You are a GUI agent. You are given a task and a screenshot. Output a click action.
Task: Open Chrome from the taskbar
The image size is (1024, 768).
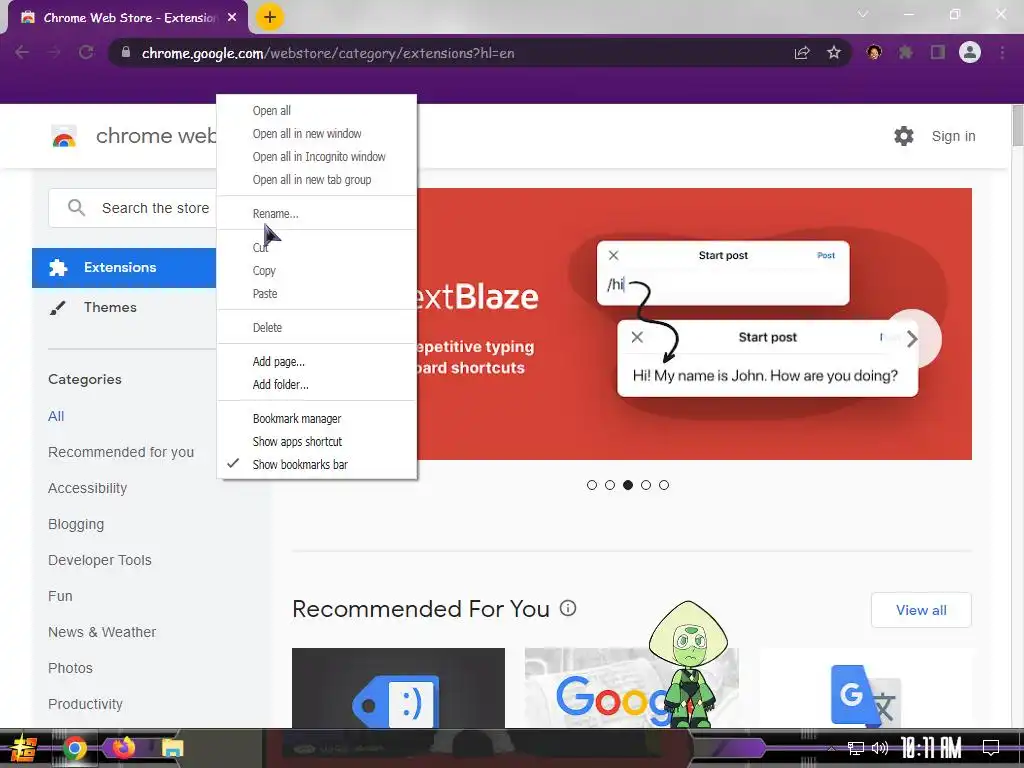[75, 748]
